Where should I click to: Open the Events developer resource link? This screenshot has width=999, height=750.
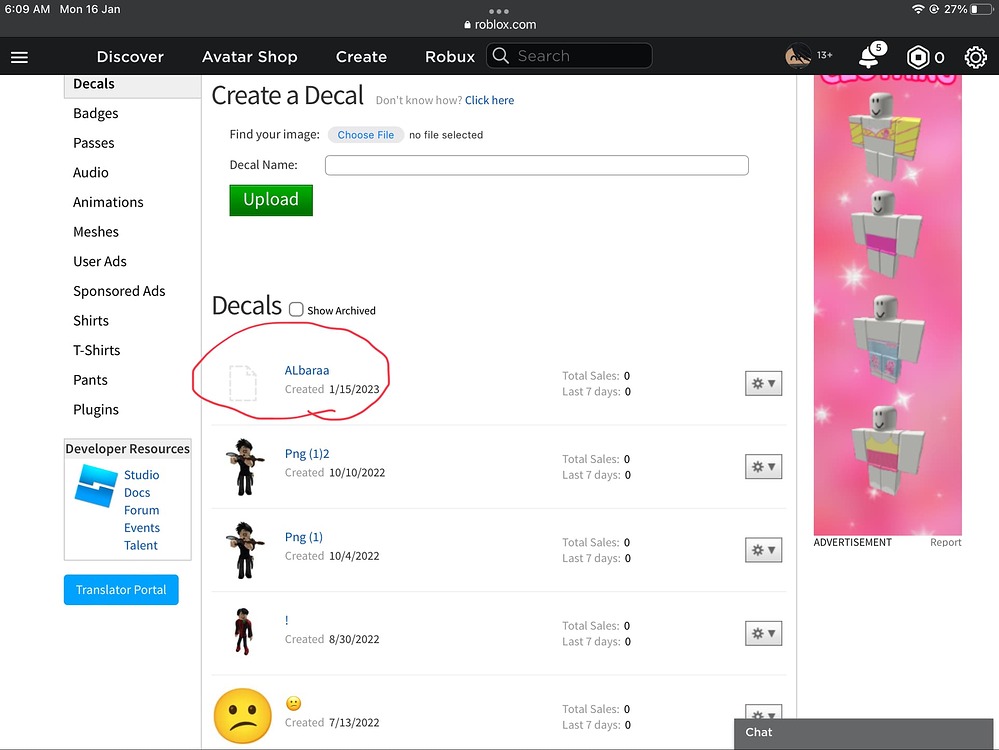pyautogui.click(x=141, y=528)
